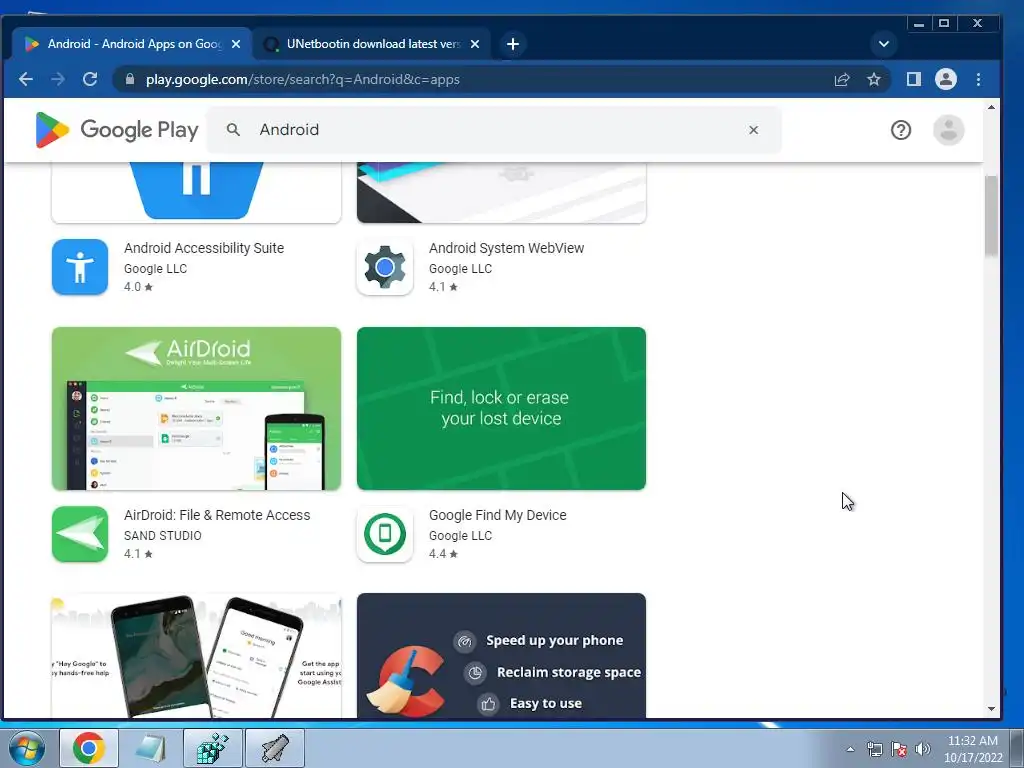Click the Find, lock or erase banner
Viewport: 1024px width, 768px height.
pyautogui.click(x=501, y=409)
